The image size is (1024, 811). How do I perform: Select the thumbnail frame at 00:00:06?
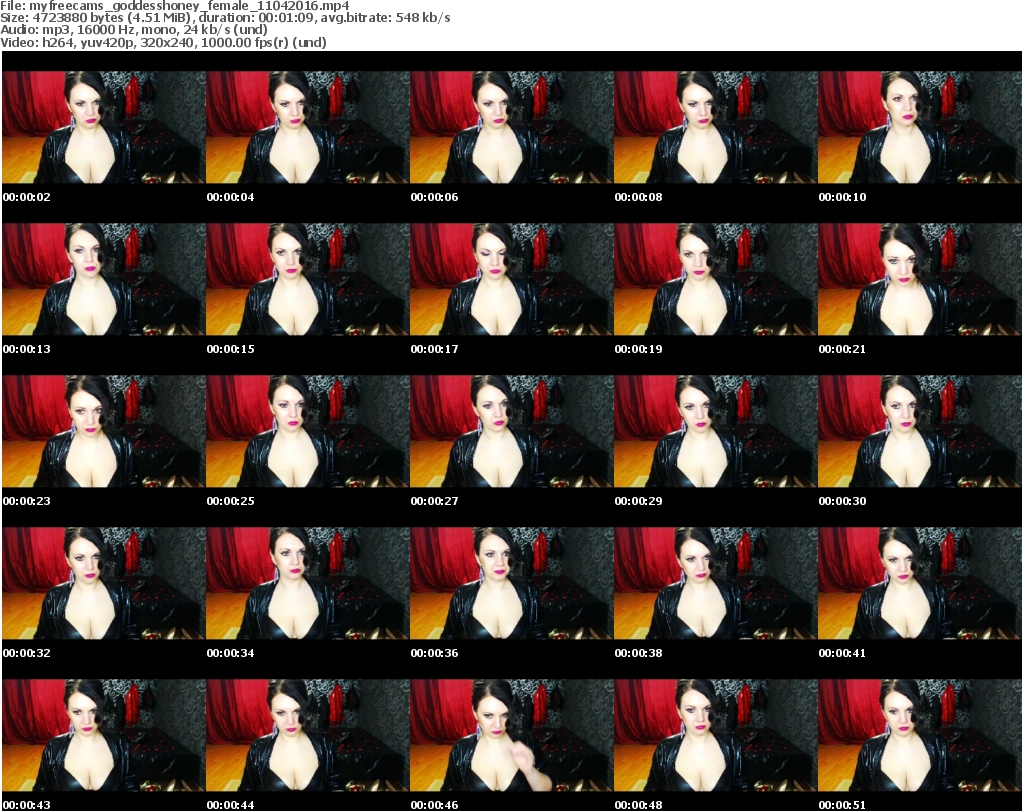tap(511, 127)
